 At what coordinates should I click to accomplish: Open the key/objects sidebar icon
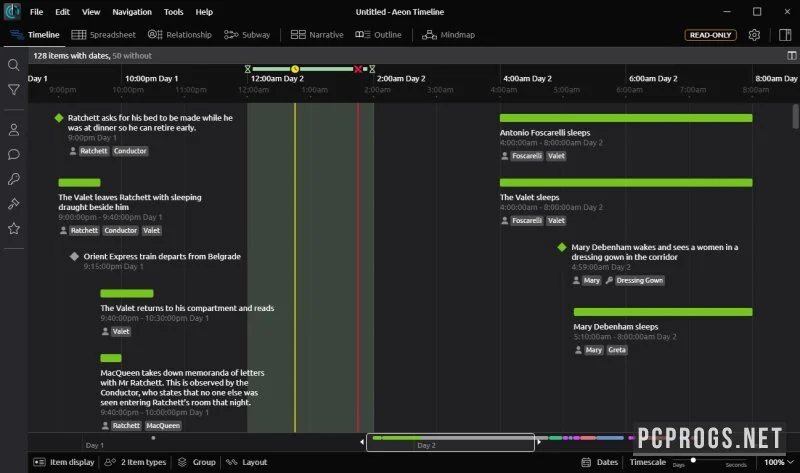(x=14, y=179)
